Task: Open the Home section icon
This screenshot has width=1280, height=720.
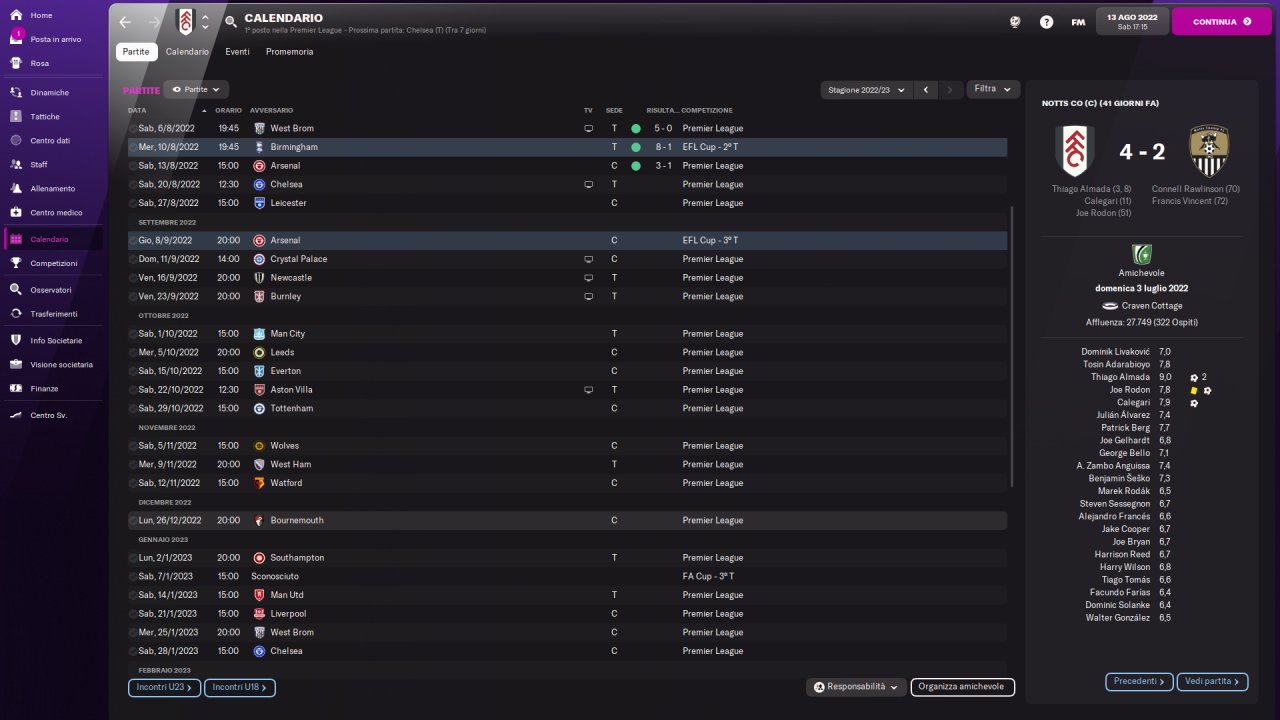Action: click(x=16, y=15)
